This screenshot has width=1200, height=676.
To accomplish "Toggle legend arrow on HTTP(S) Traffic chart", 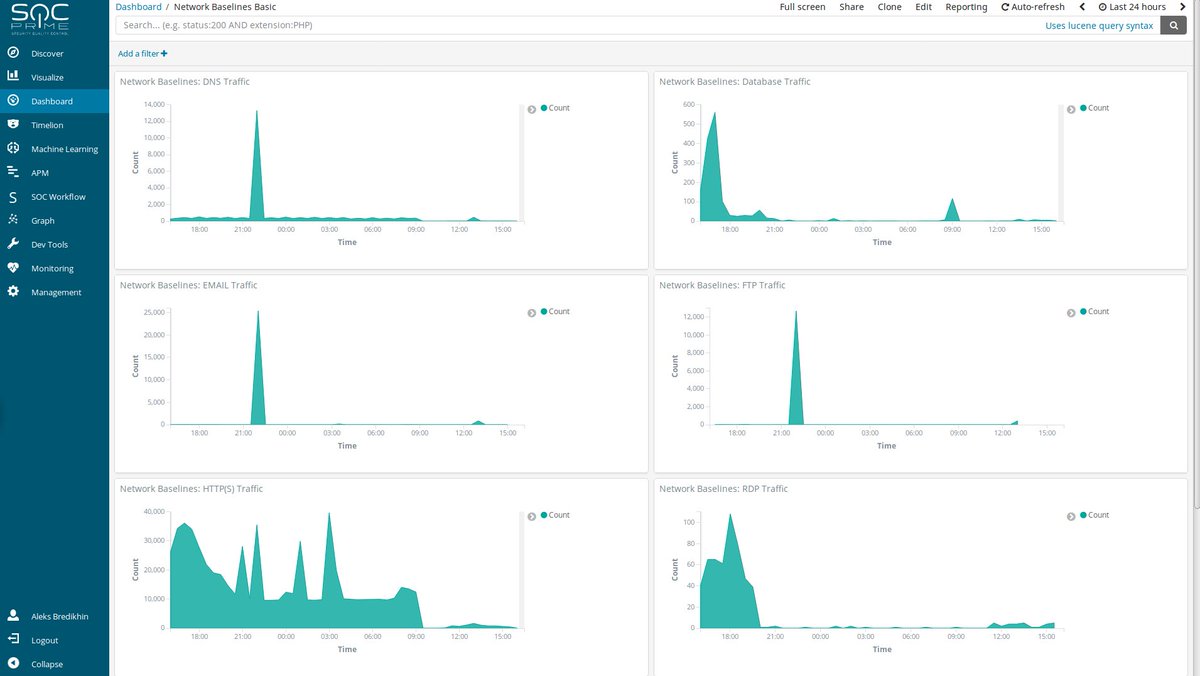I will tap(532, 517).
